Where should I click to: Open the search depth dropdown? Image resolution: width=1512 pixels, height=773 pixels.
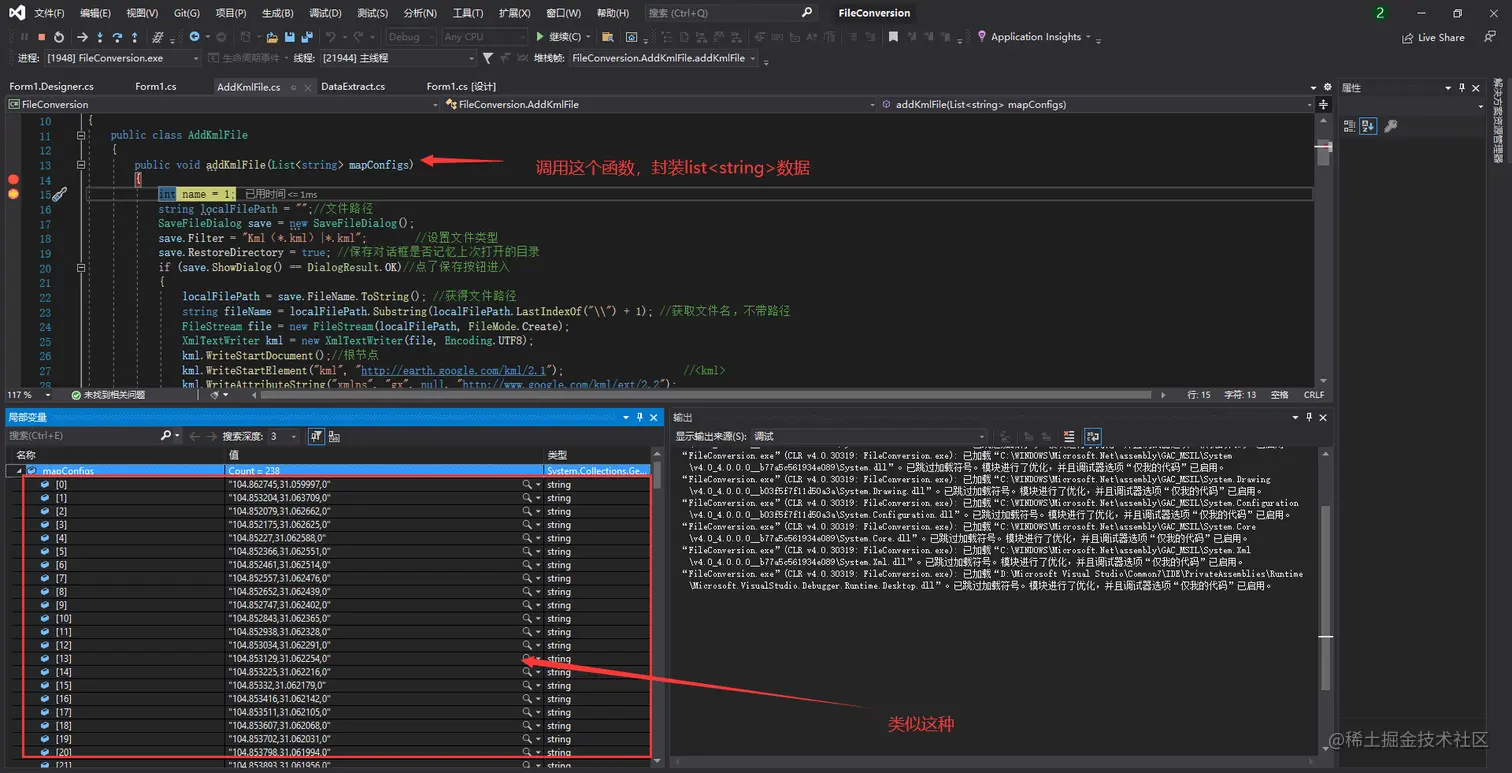click(285, 436)
